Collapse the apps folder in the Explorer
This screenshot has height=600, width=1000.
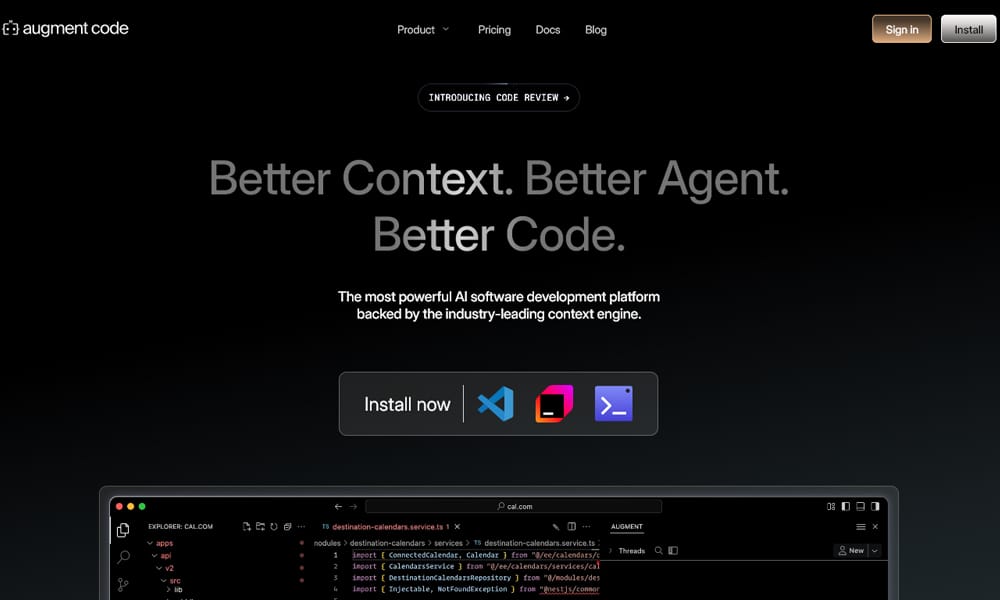[x=150, y=543]
